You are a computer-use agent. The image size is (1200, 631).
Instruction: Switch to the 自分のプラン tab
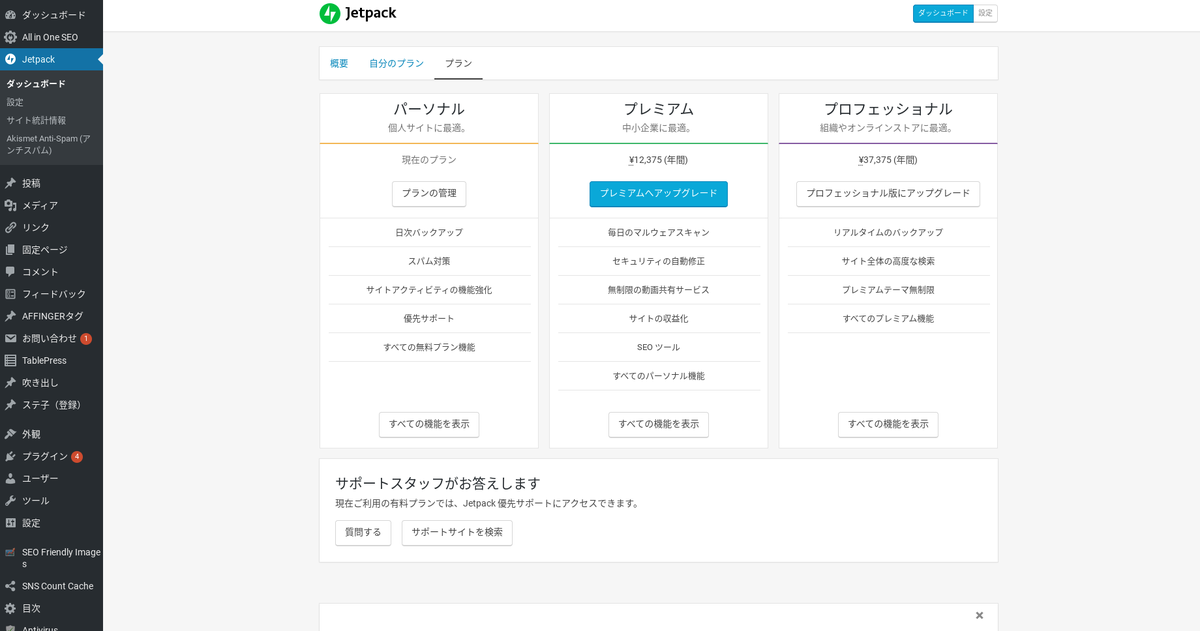[x=396, y=63]
